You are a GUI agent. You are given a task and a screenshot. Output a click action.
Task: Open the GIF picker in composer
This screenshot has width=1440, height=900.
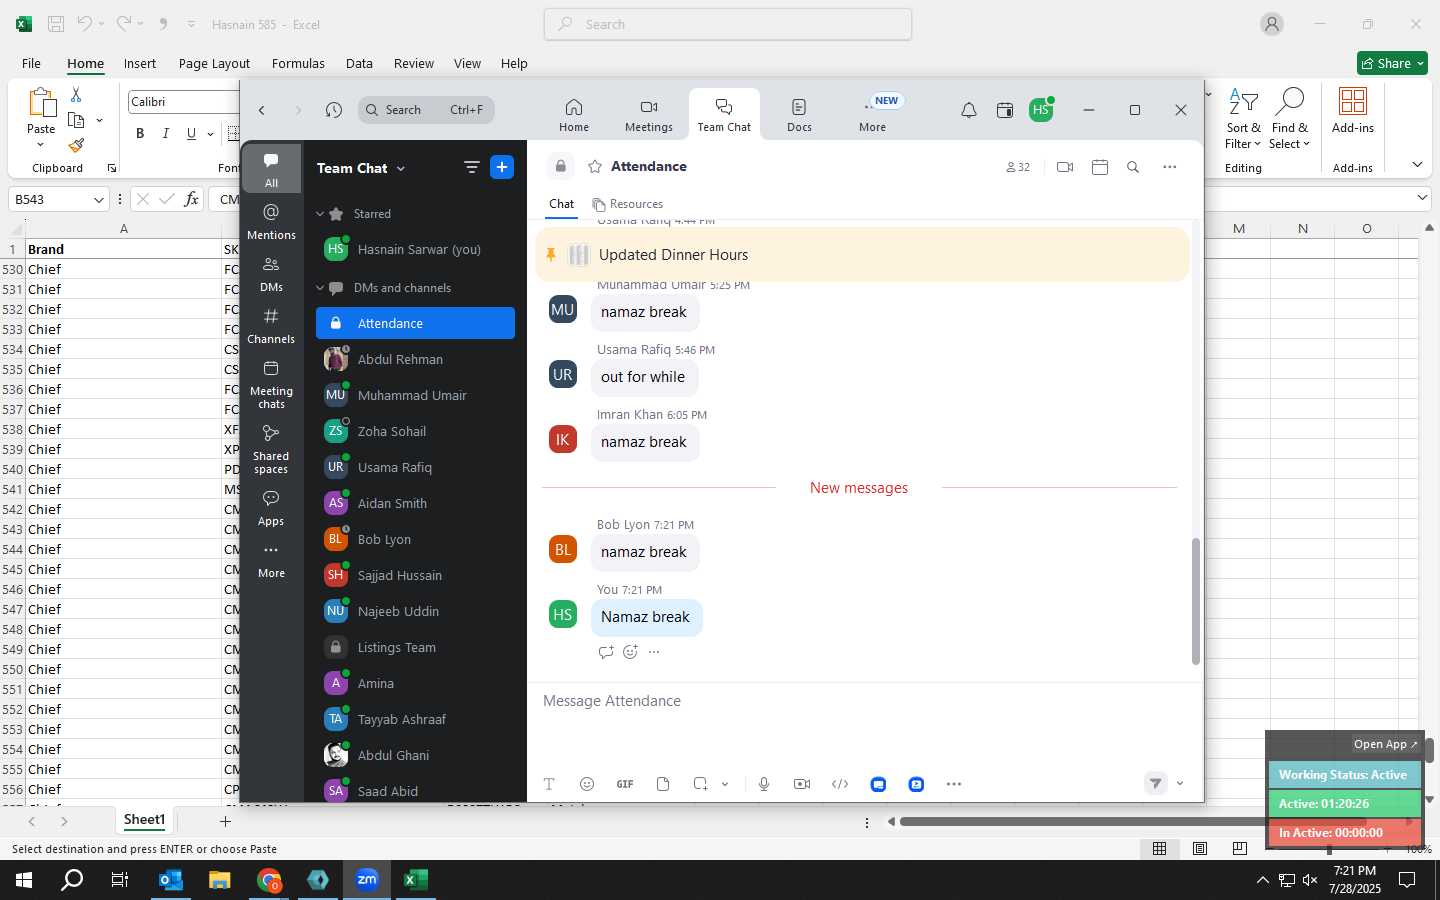click(625, 784)
